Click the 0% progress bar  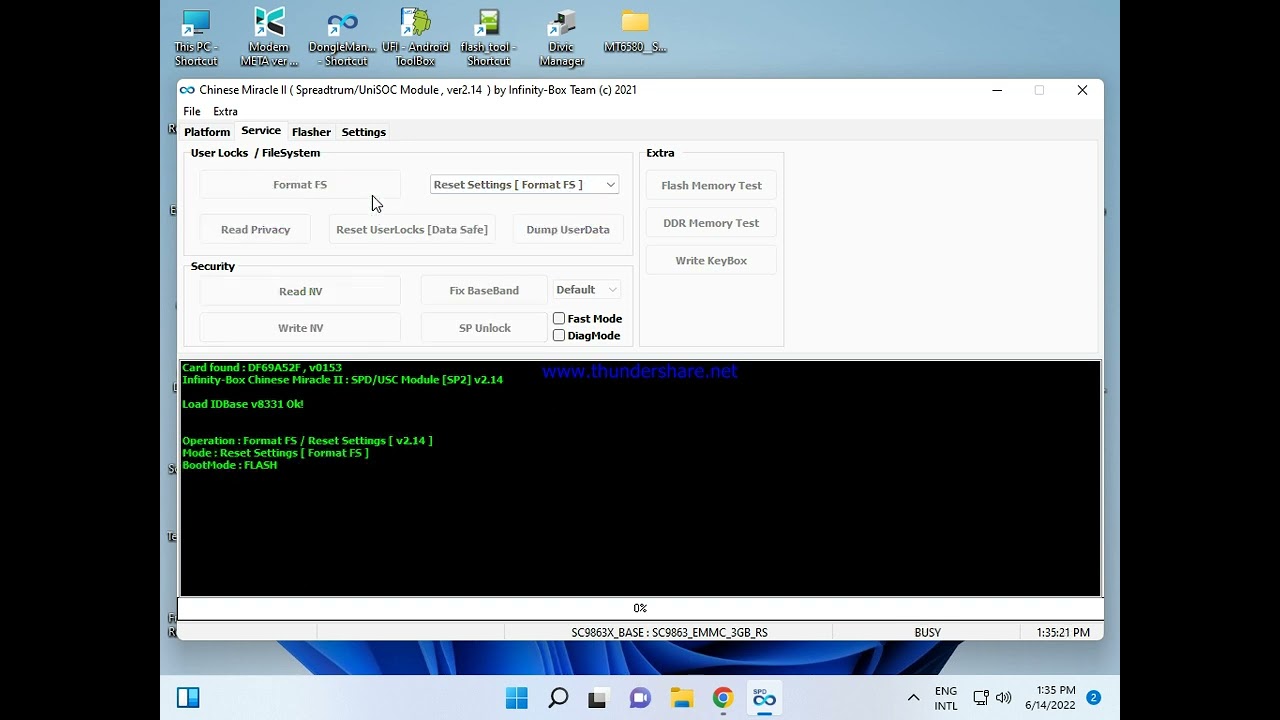coord(640,608)
